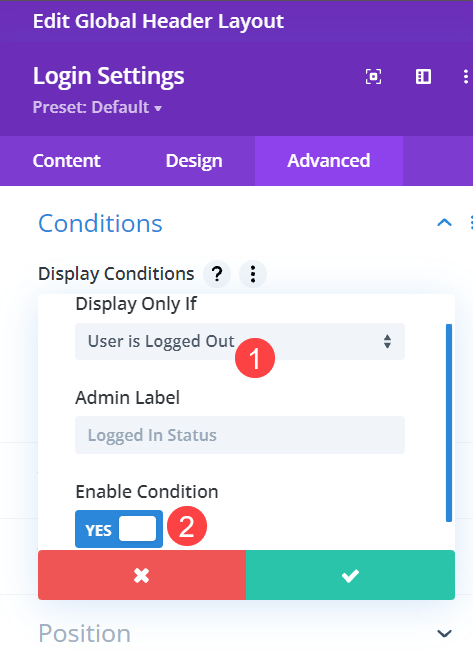Screen dimensions: 473x661
Task: Click the Conditions section heading
Action: click(100, 223)
